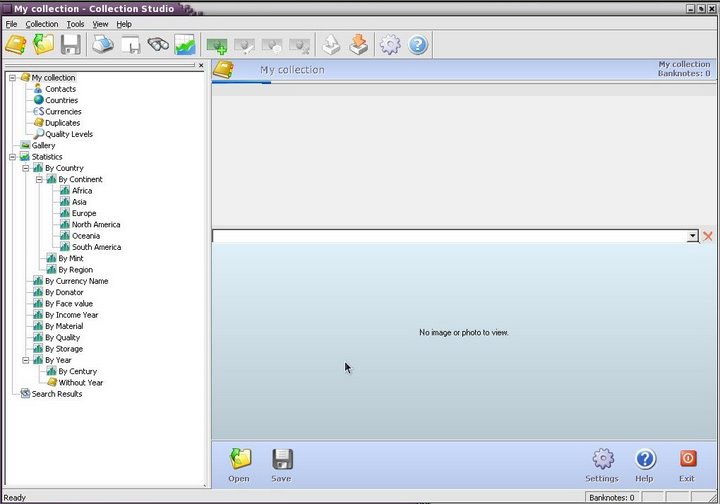The height and width of the screenshot is (504, 720).
Task: Collapse the My collection tree node
Action: pos(12,78)
